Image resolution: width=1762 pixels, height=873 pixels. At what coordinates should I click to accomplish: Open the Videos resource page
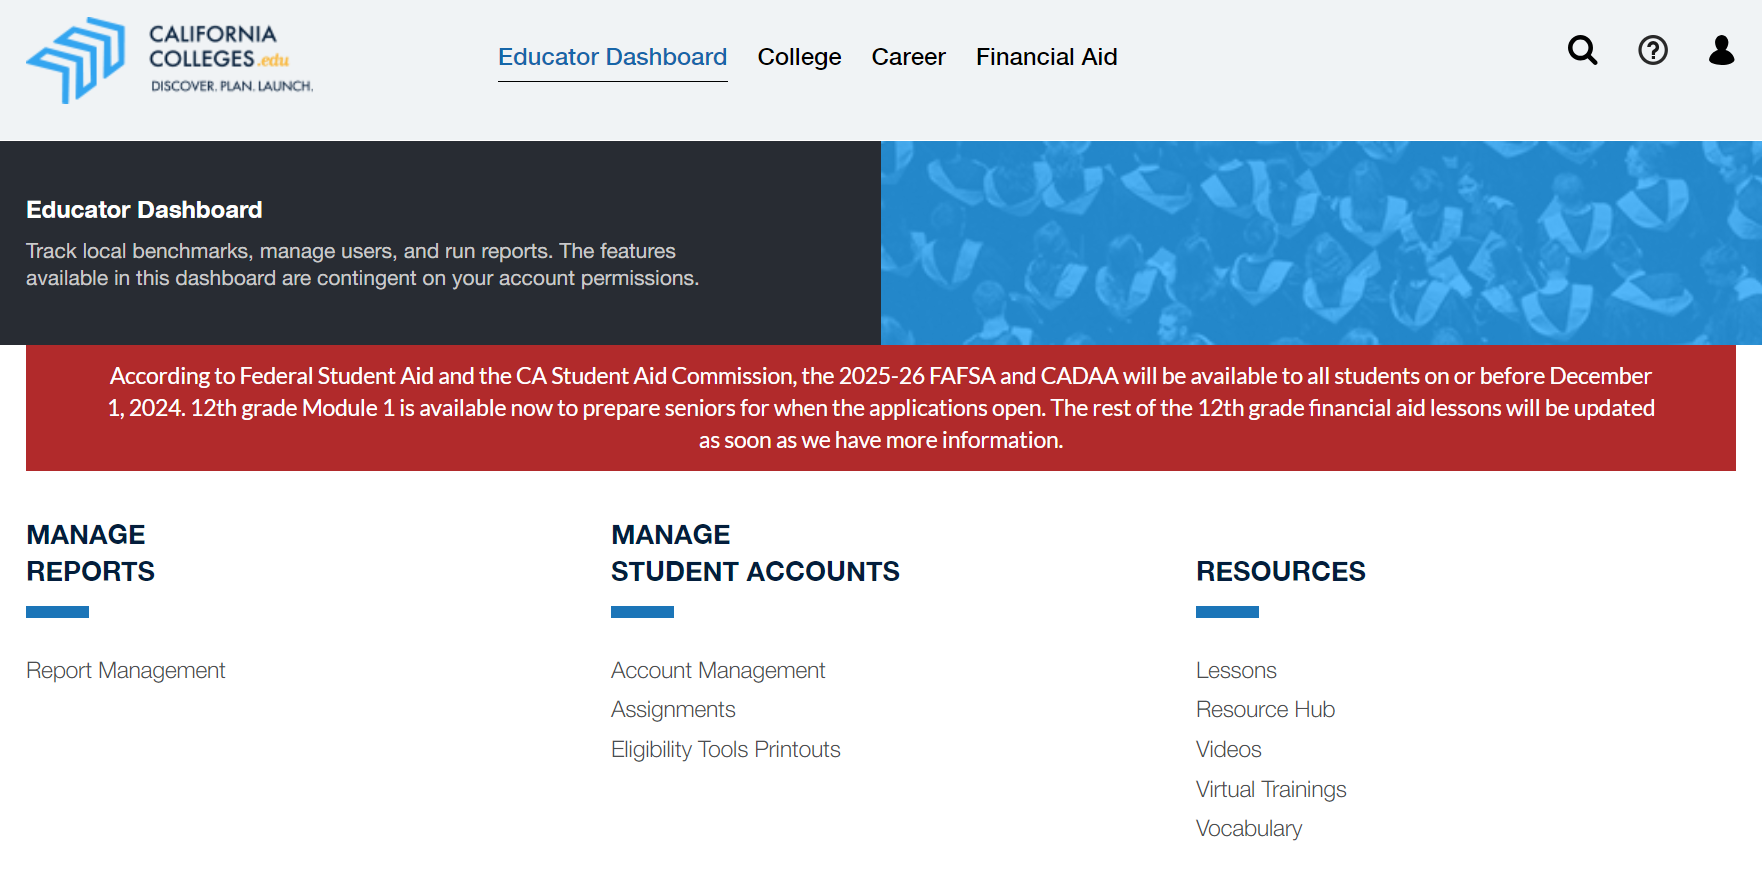[x=1228, y=749]
